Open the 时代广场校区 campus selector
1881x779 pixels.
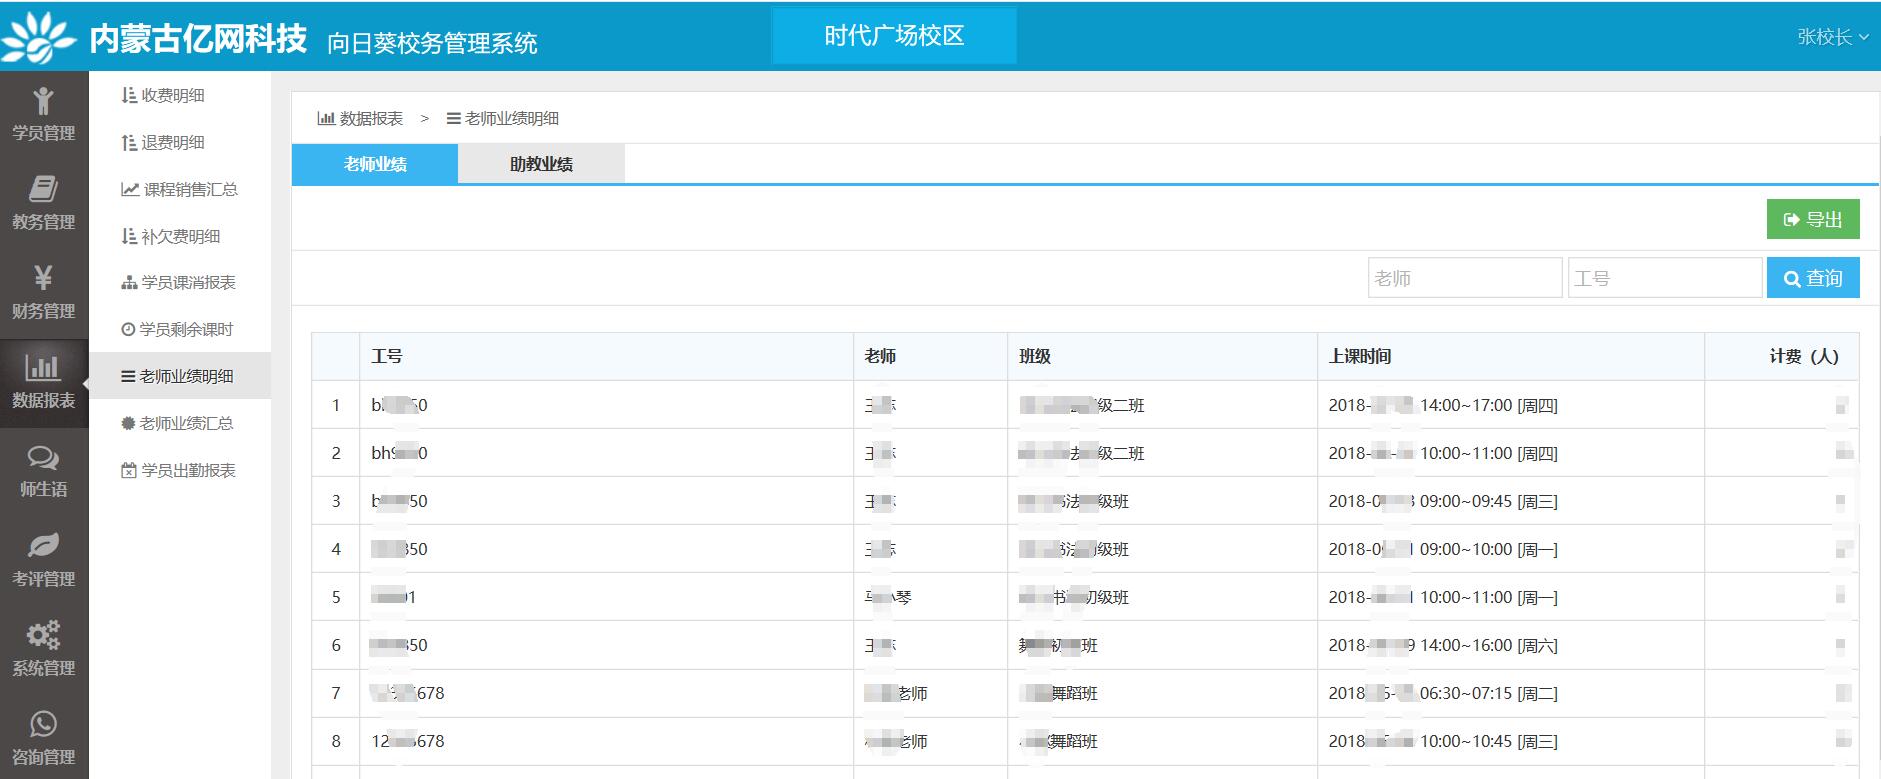(x=894, y=36)
